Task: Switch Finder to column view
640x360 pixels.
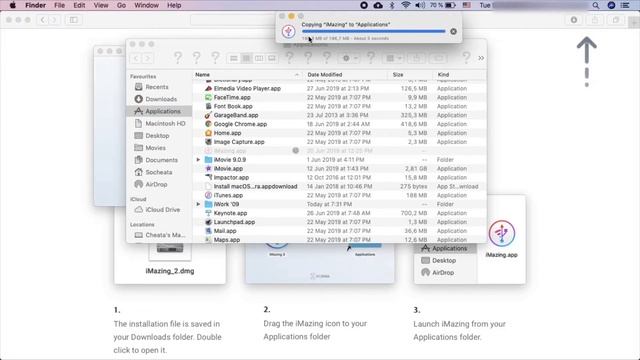Action: [x=259, y=58]
